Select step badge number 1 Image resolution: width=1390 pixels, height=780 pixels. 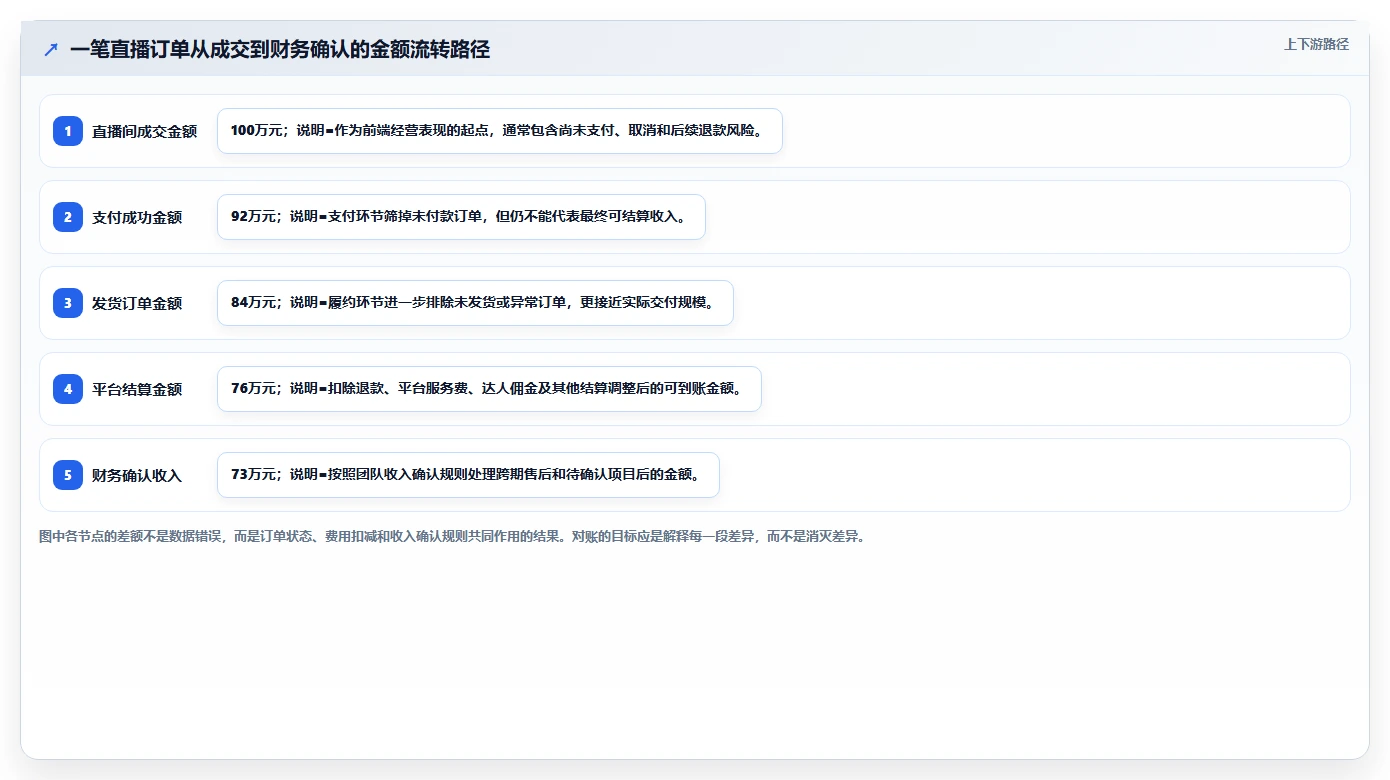point(68,131)
